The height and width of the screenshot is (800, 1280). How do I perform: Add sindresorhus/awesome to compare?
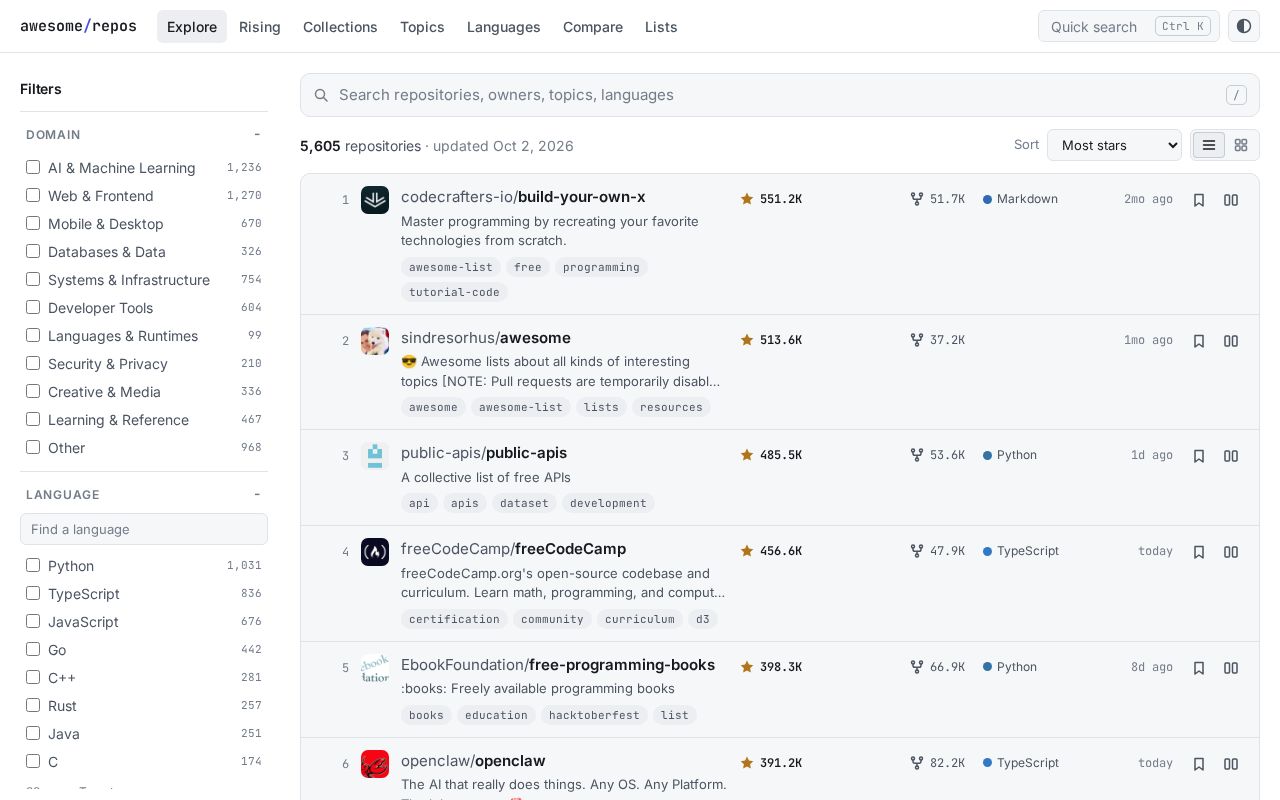[x=1231, y=341]
